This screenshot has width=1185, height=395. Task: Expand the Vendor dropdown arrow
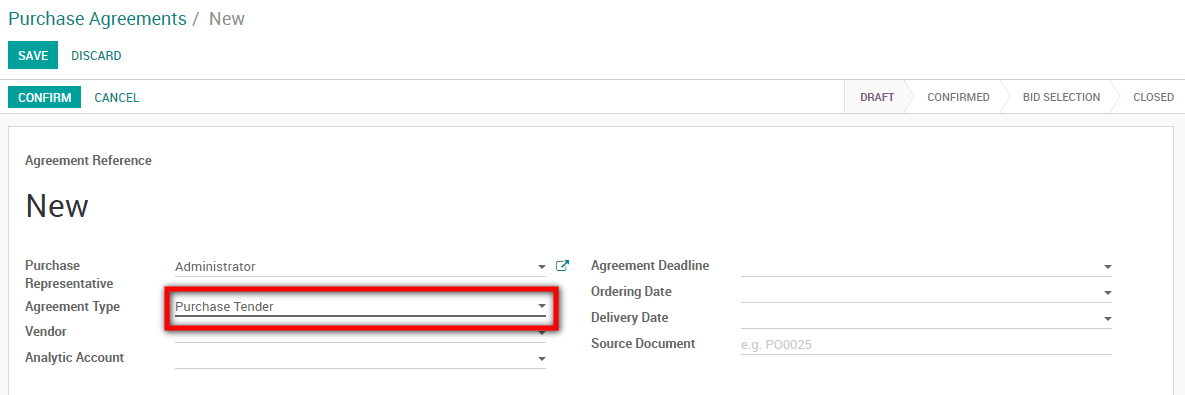541,333
